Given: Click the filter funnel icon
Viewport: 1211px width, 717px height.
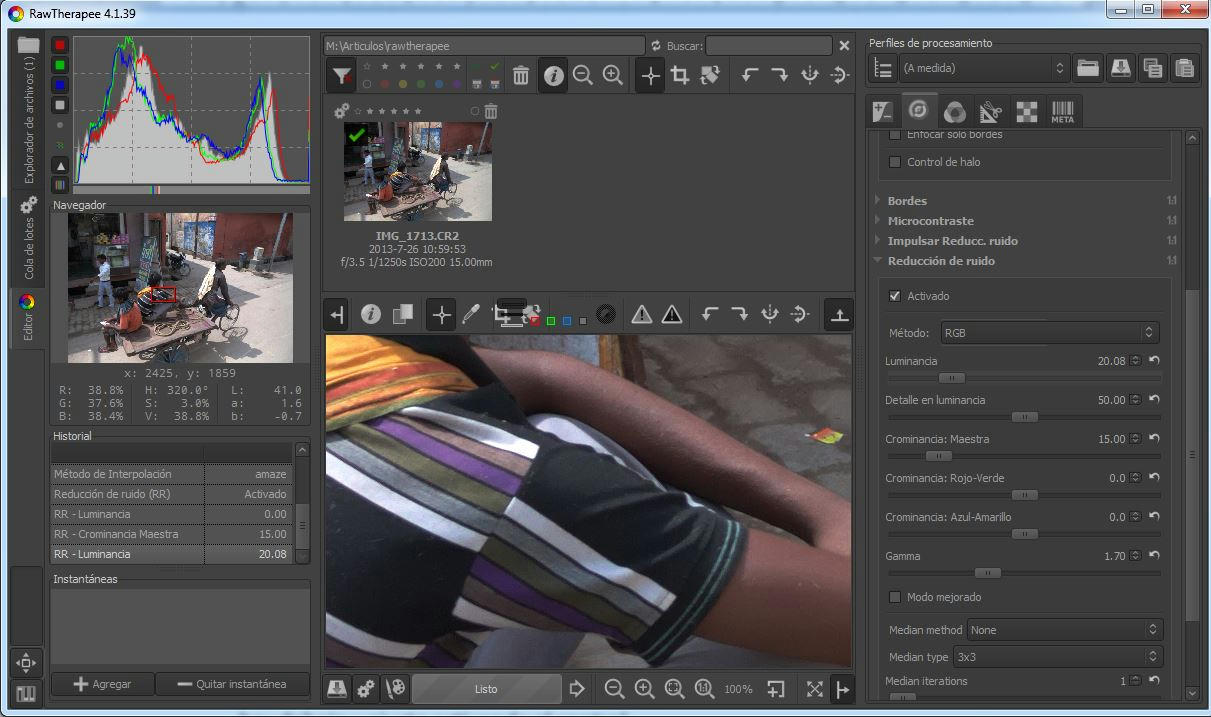Looking at the screenshot, I should coord(342,76).
